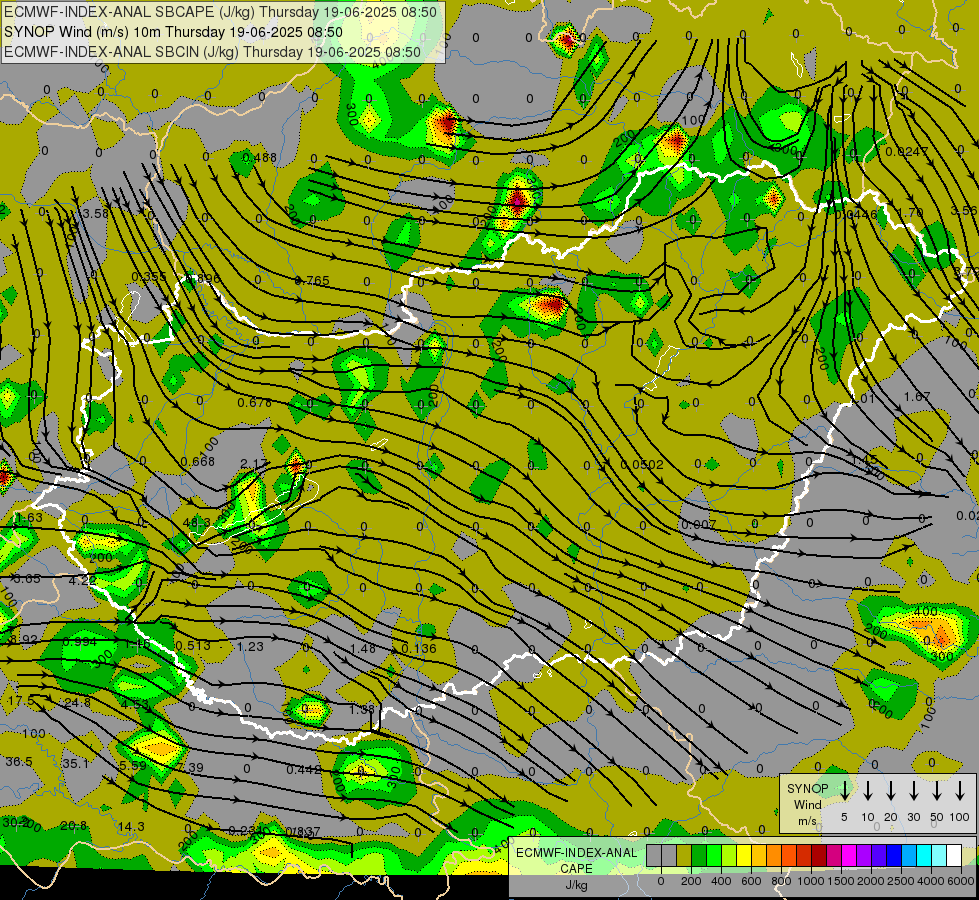This screenshot has width=979, height=900.
Task: Click the 1500 label in CAPE legend
Action: tap(841, 881)
